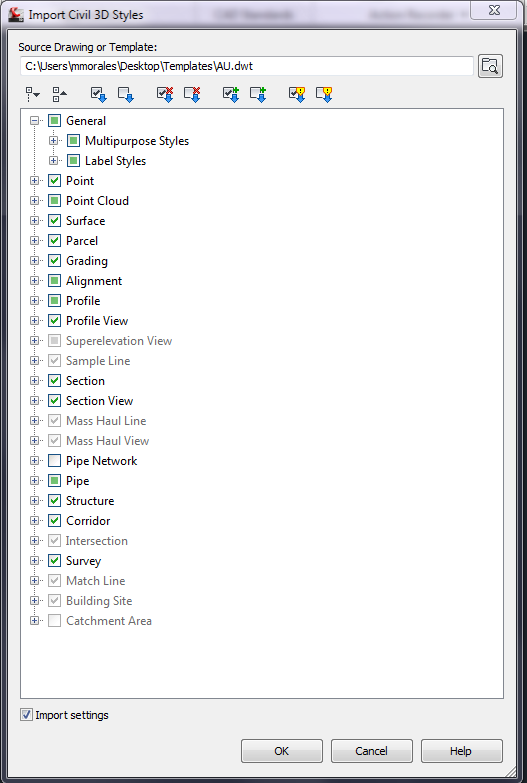Image resolution: width=527 pixels, height=783 pixels.
Task: Expand the Survey tree node
Action: pos(34,560)
